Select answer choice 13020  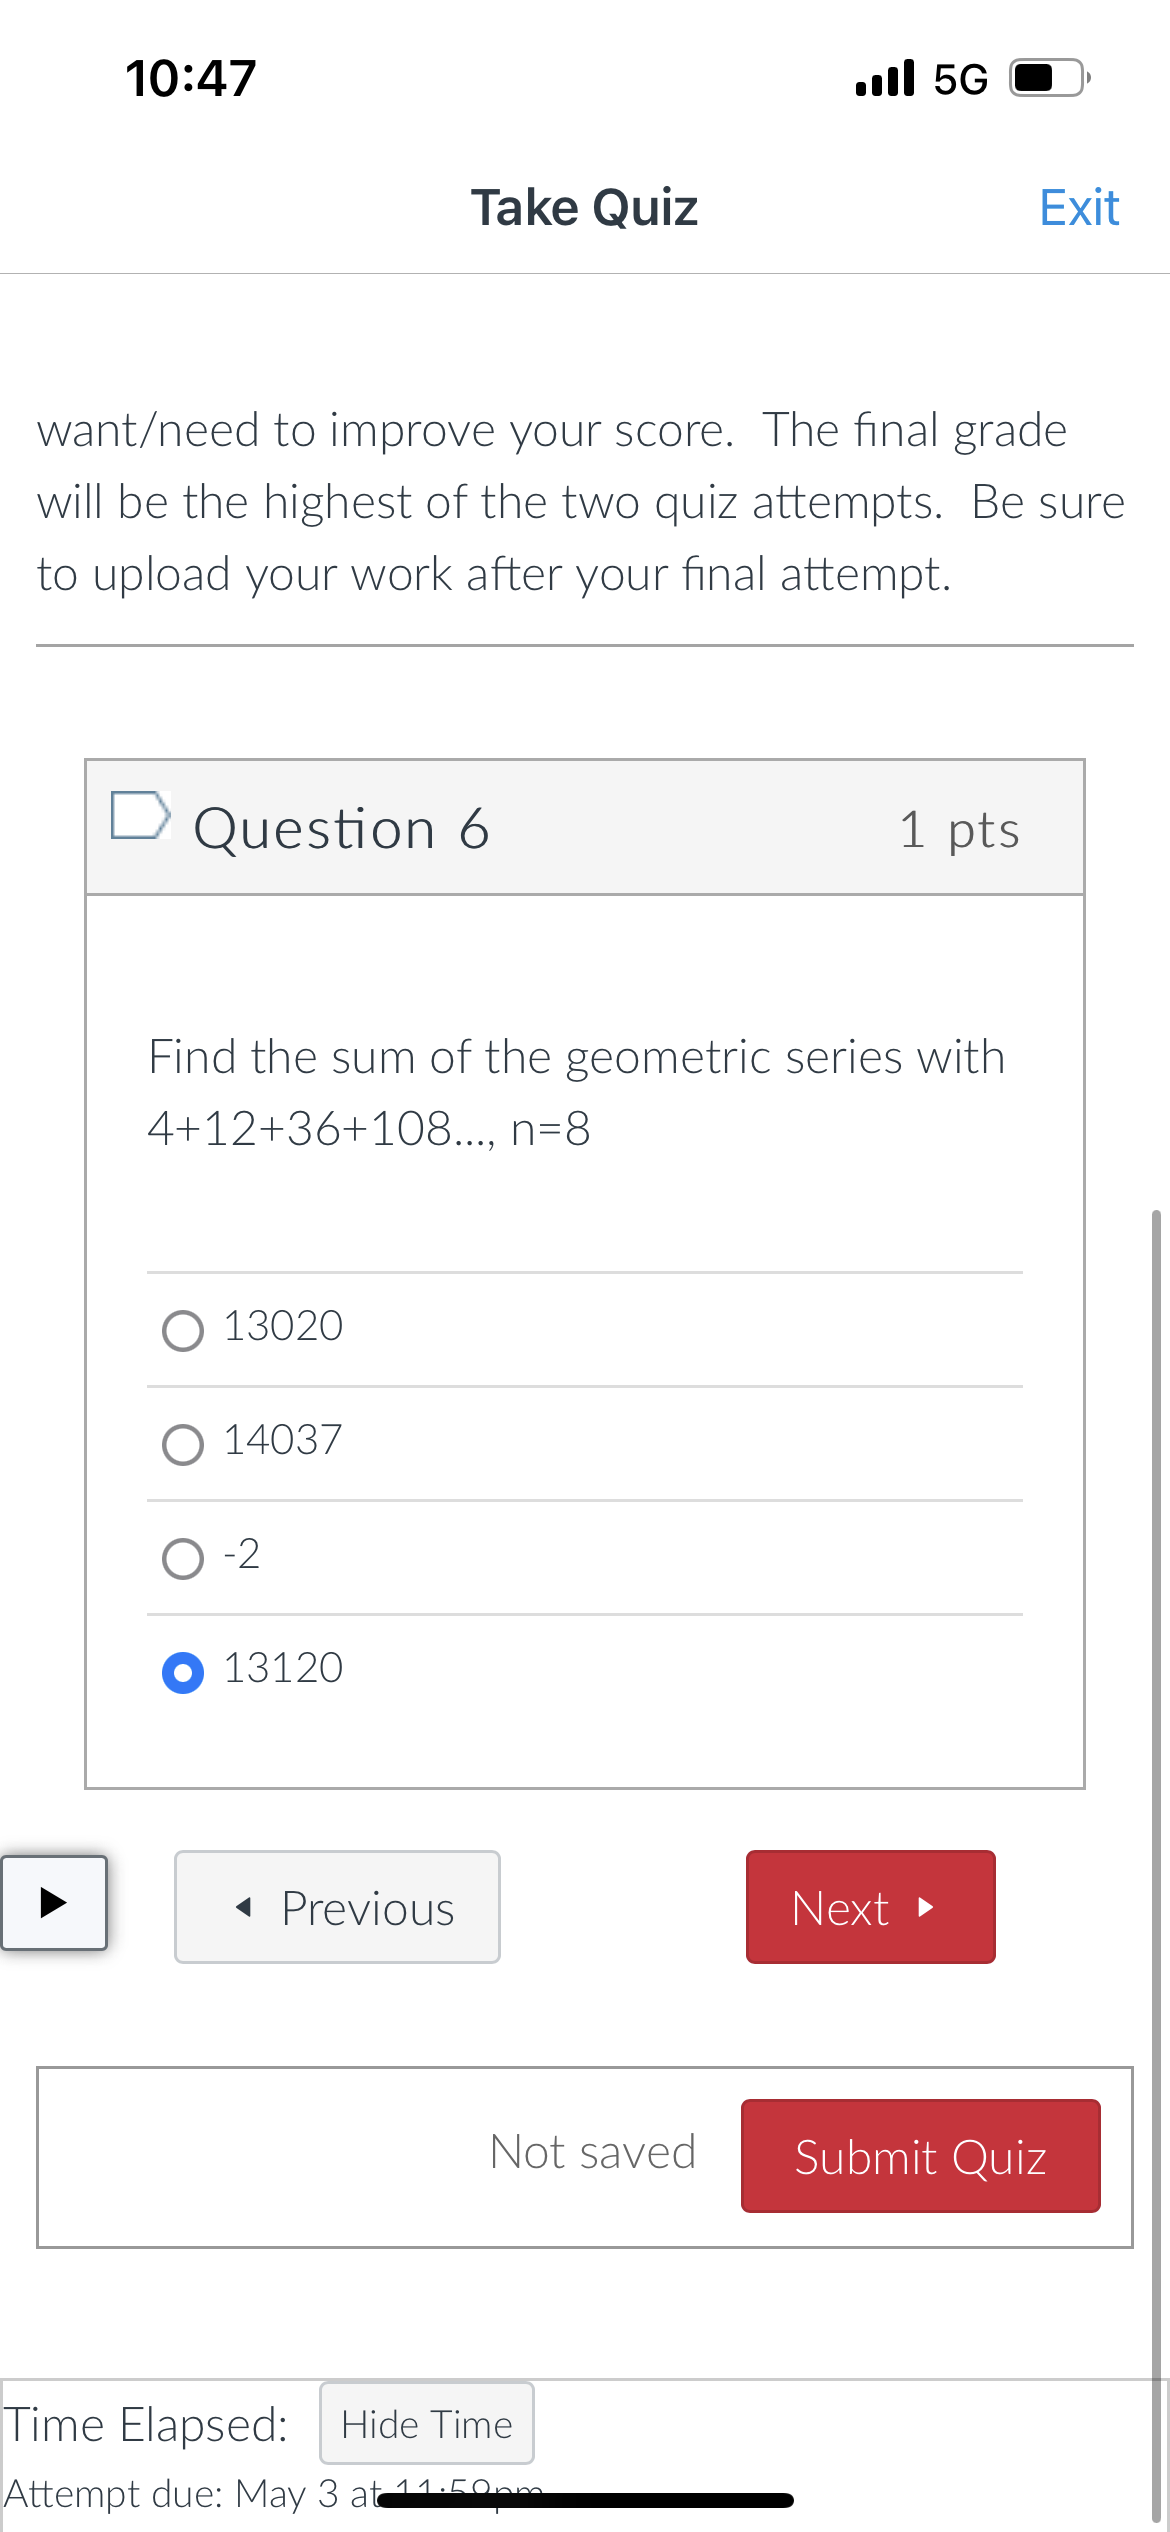click(183, 1330)
